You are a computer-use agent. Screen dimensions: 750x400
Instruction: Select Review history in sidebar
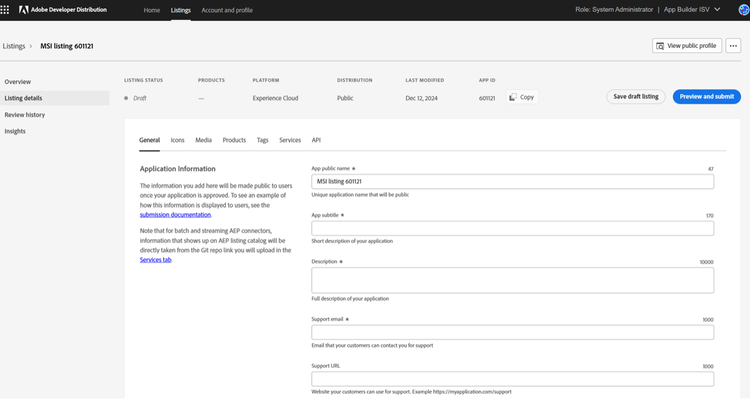tap(25, 115)
